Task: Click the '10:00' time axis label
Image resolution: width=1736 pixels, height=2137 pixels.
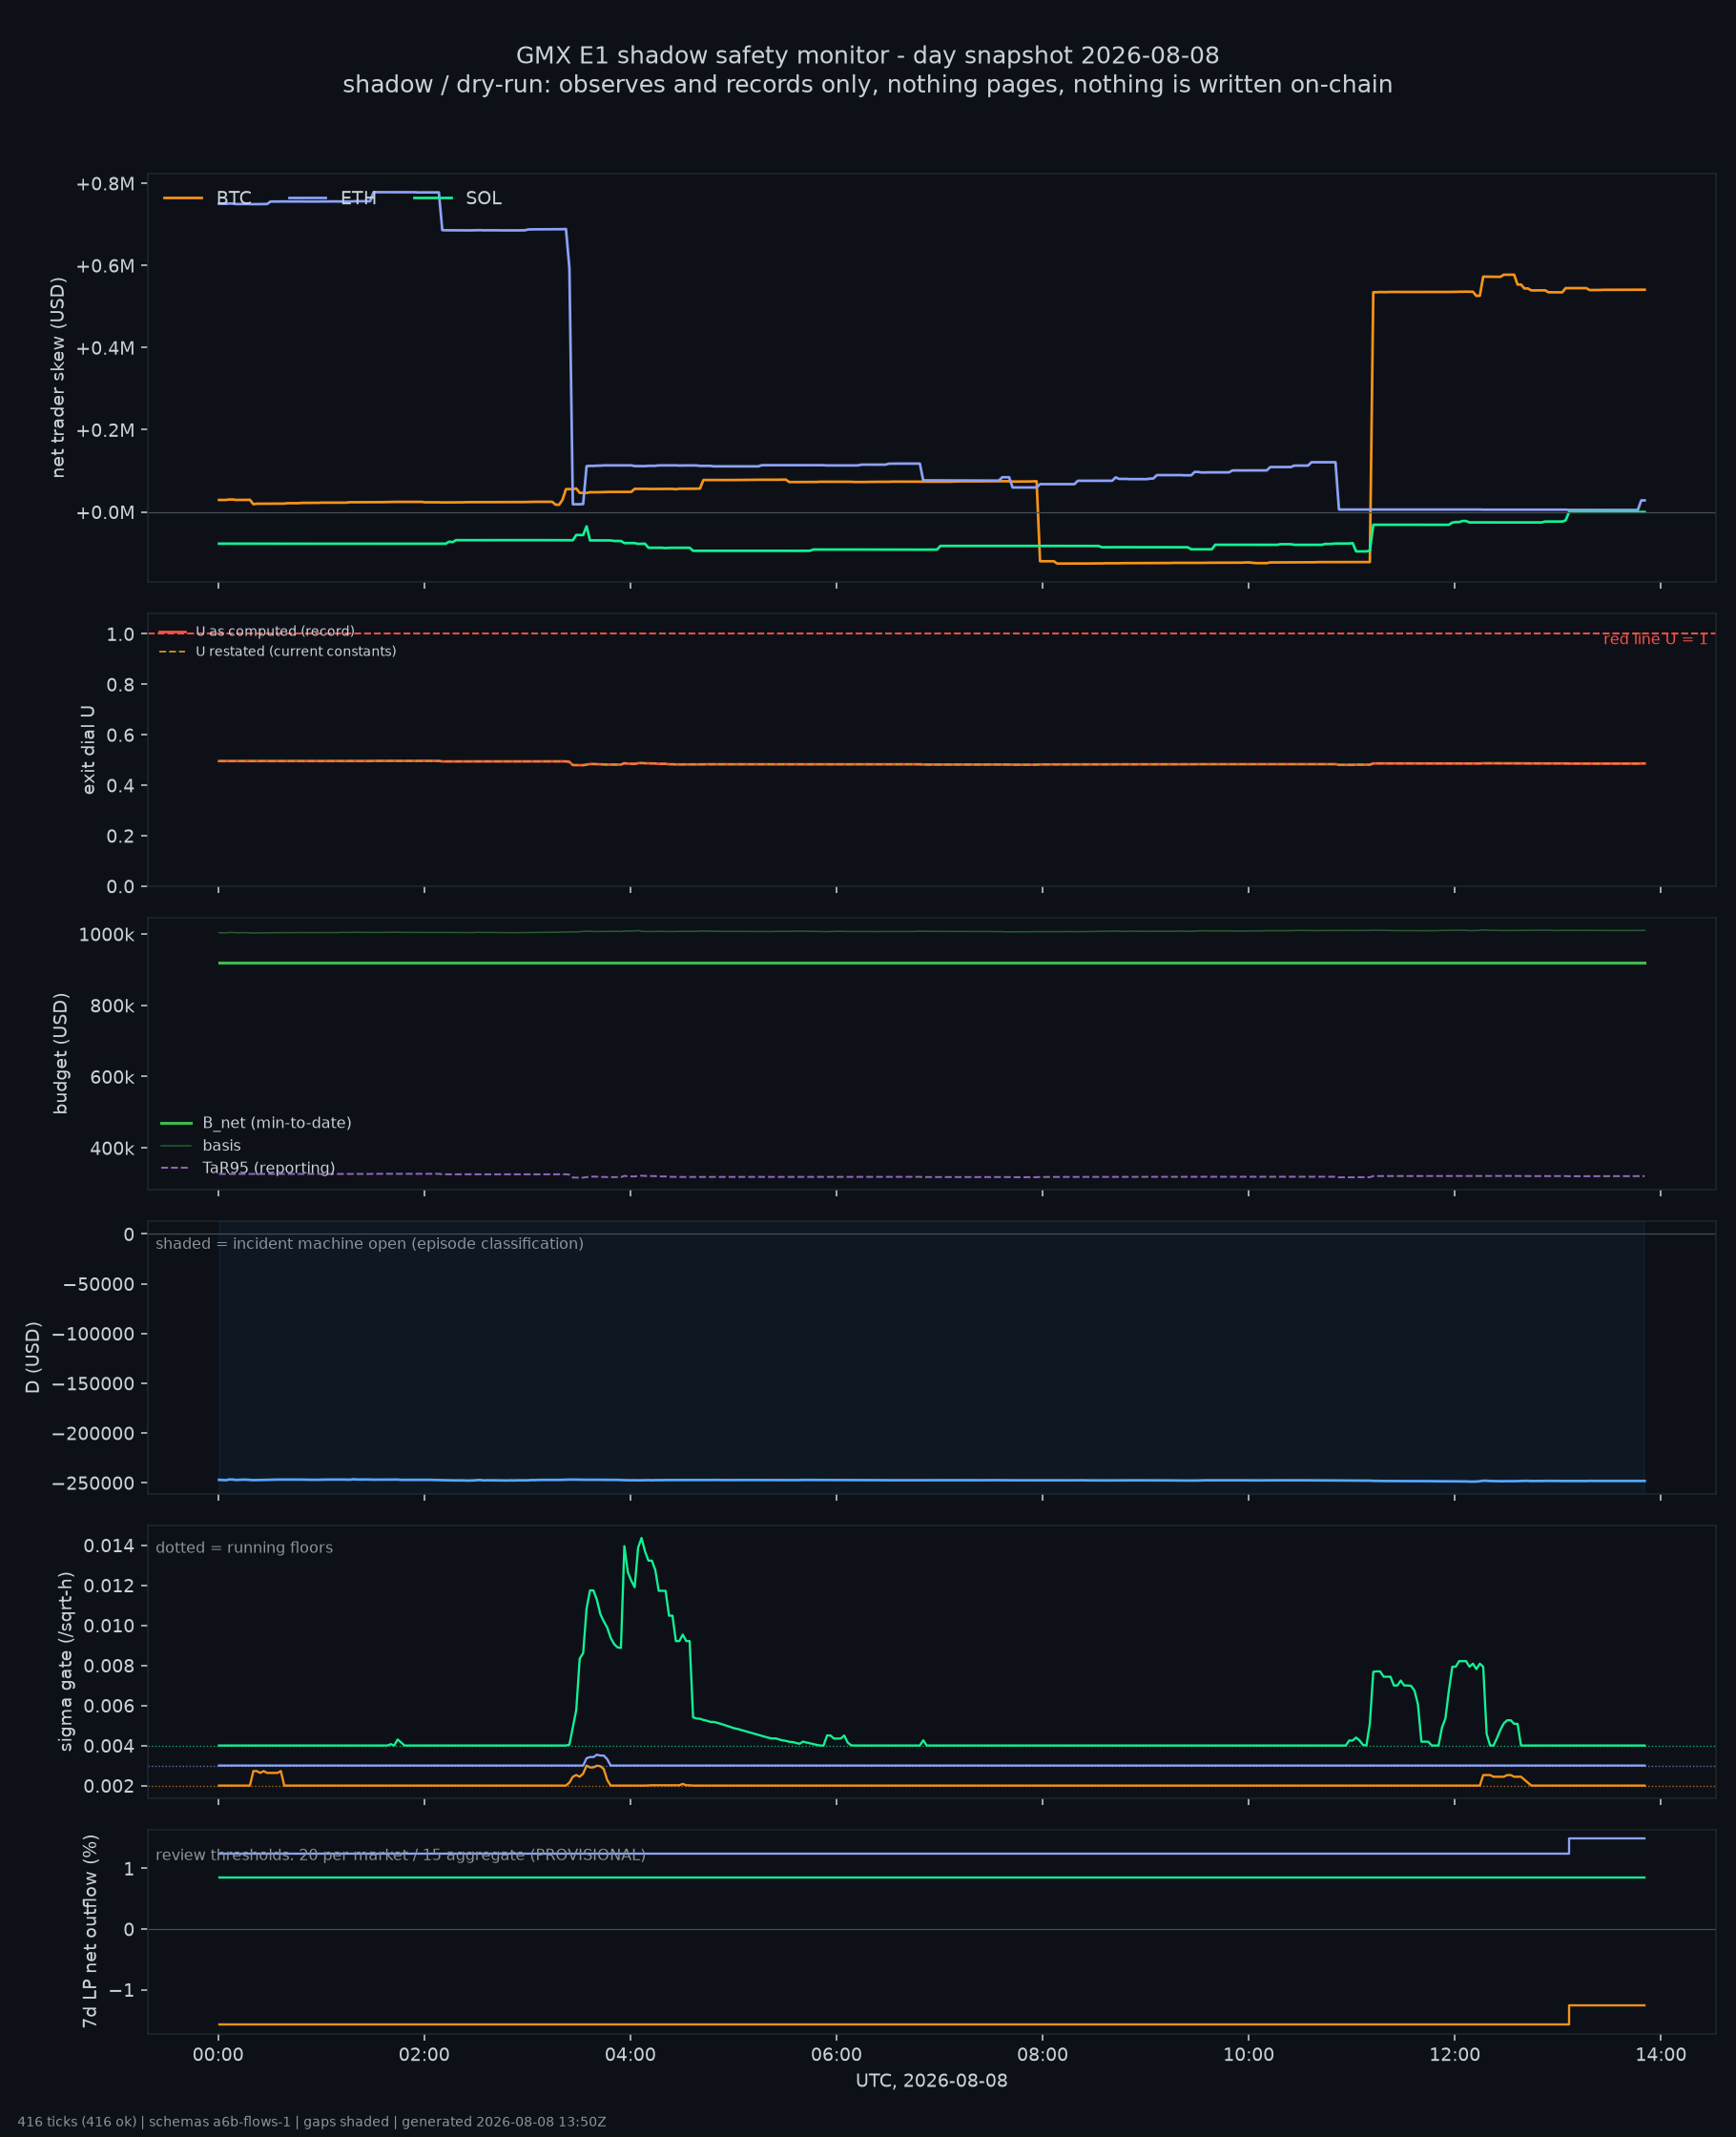Action: pyautogui.click(x=1248, y=2055)
